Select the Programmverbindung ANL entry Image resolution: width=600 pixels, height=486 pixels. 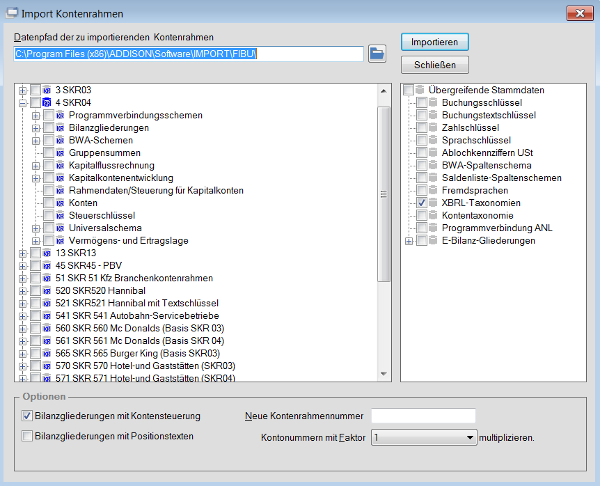497,228
